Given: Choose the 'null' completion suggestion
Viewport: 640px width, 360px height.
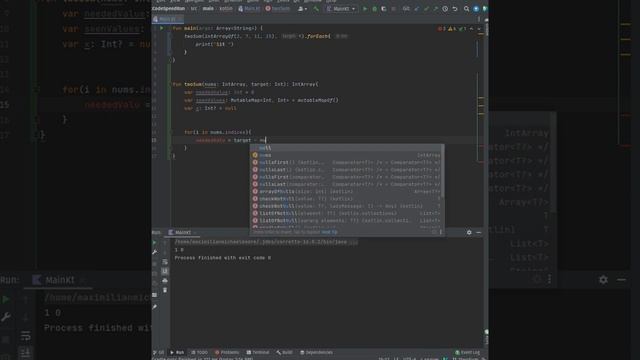Looking at the screenshot, I should click(347, 148).
